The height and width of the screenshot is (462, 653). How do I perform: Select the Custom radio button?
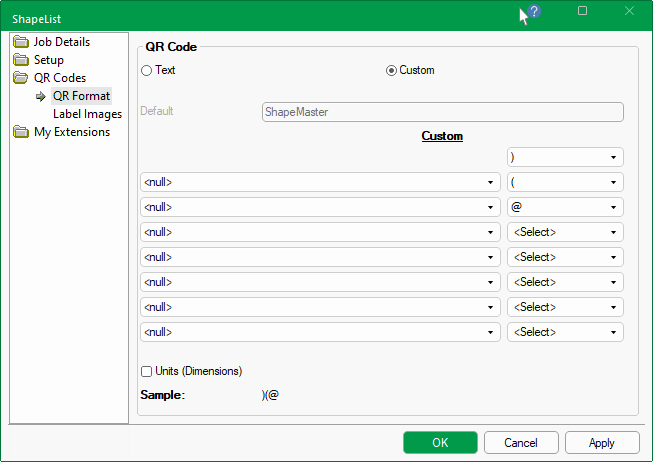point(391,71)
